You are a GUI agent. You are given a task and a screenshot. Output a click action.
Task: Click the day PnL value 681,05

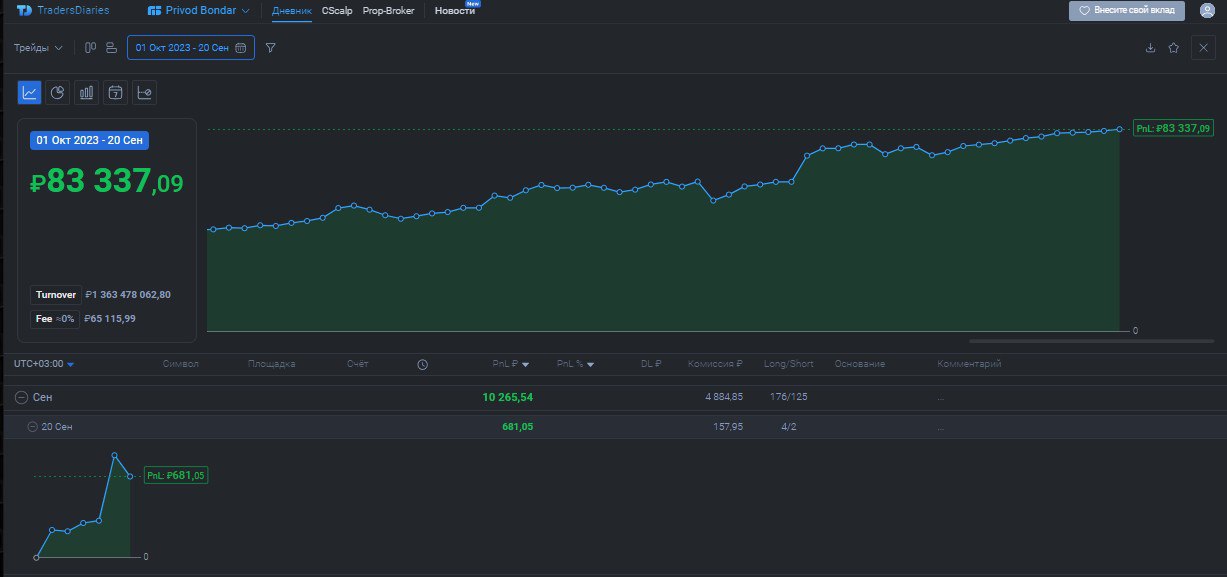coord(517,427)
